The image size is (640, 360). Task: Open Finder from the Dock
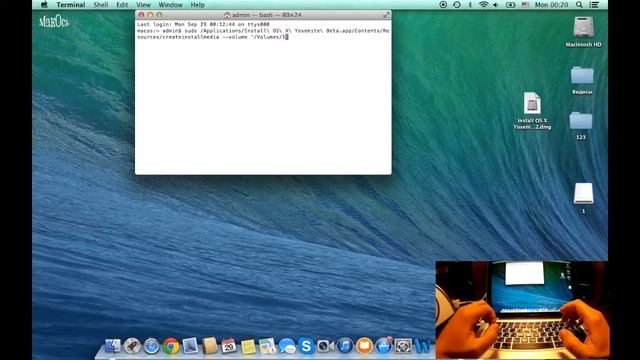pos(112,346)
